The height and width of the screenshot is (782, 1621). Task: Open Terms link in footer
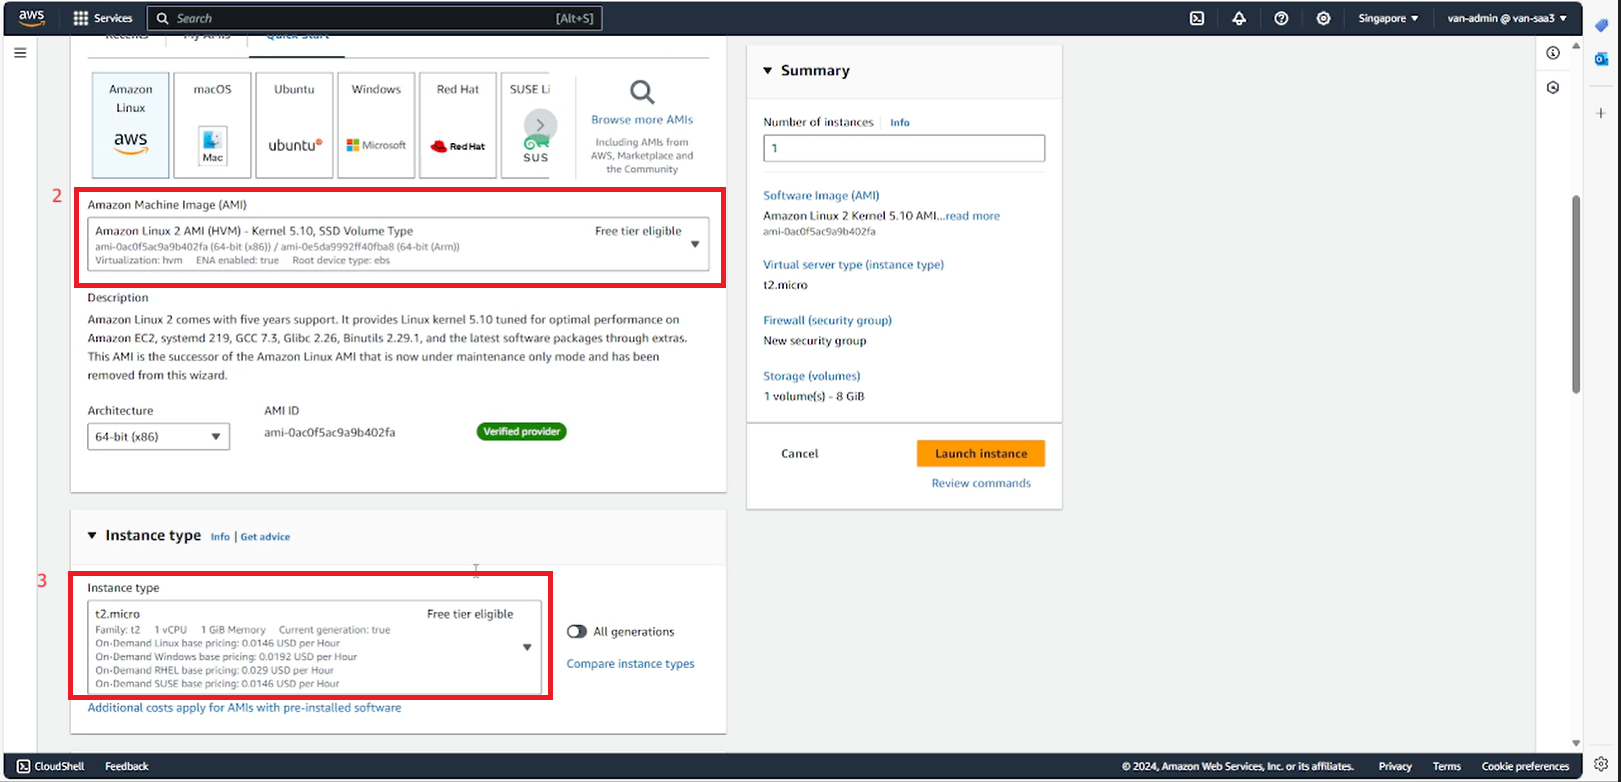coord(1447,766)
